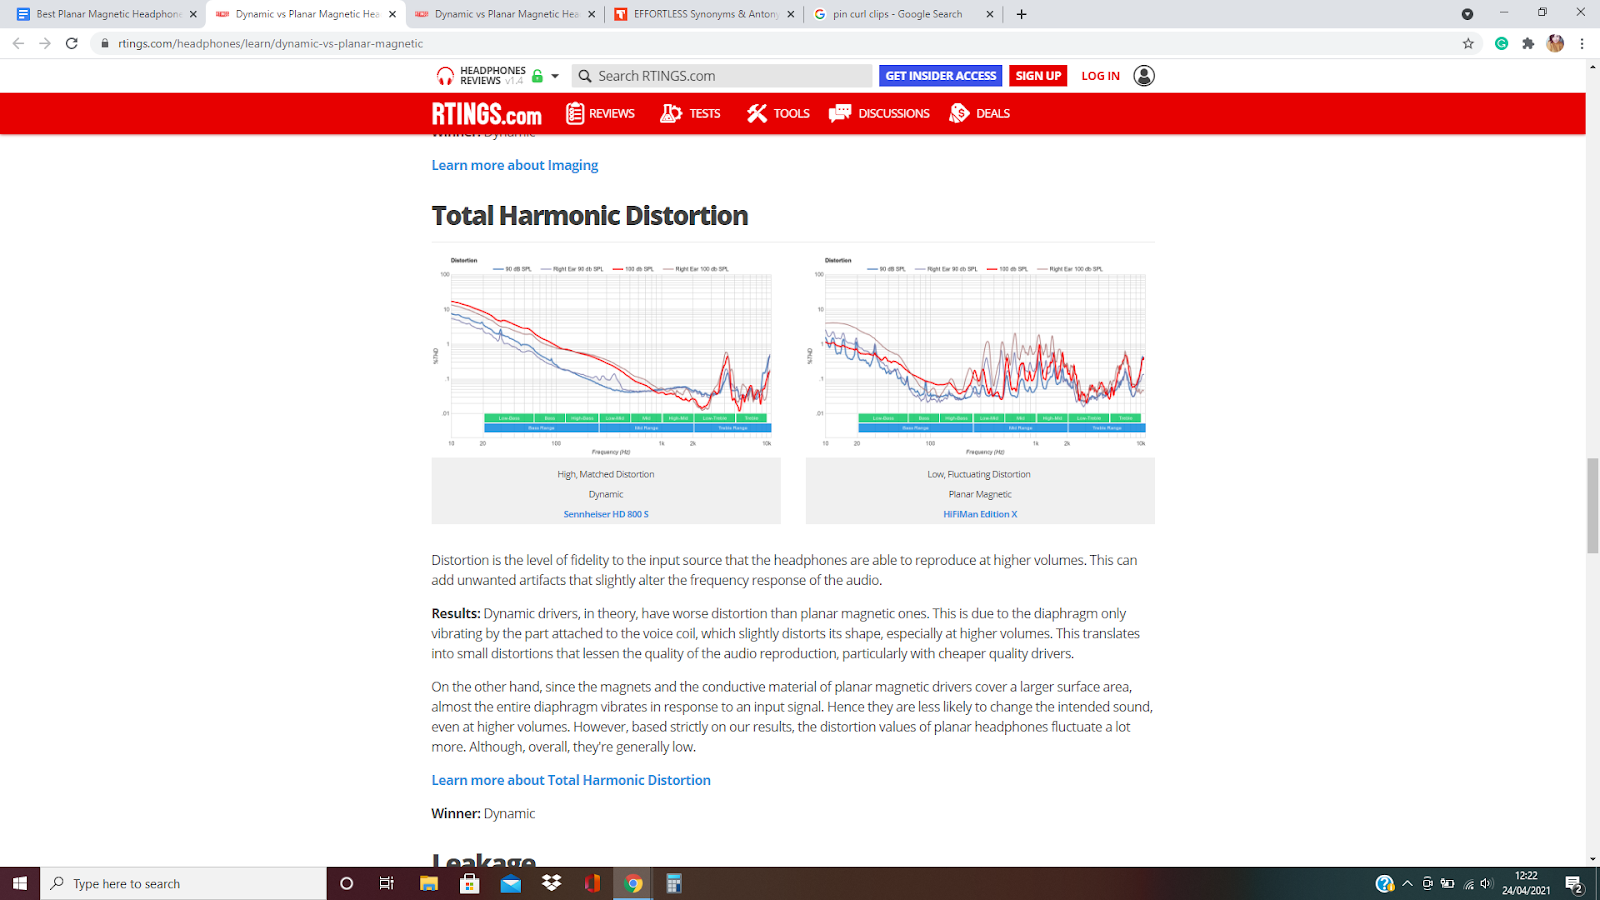This screenshot has width=1600, height=900.
Task: Click the address bar URL
Action: (270, 43)
